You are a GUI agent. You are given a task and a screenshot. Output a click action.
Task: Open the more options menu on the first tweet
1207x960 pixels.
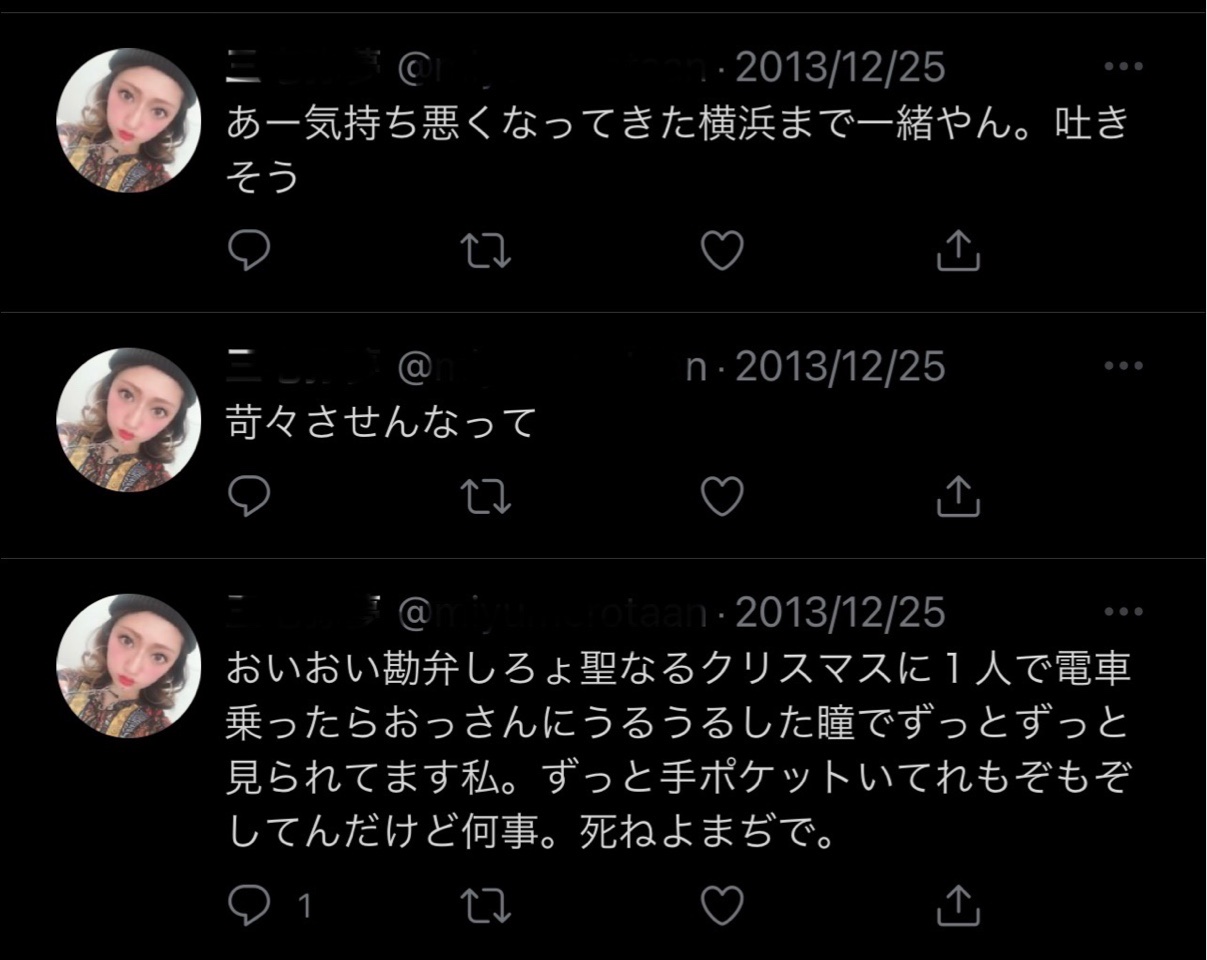click(x=1125, y=65)
